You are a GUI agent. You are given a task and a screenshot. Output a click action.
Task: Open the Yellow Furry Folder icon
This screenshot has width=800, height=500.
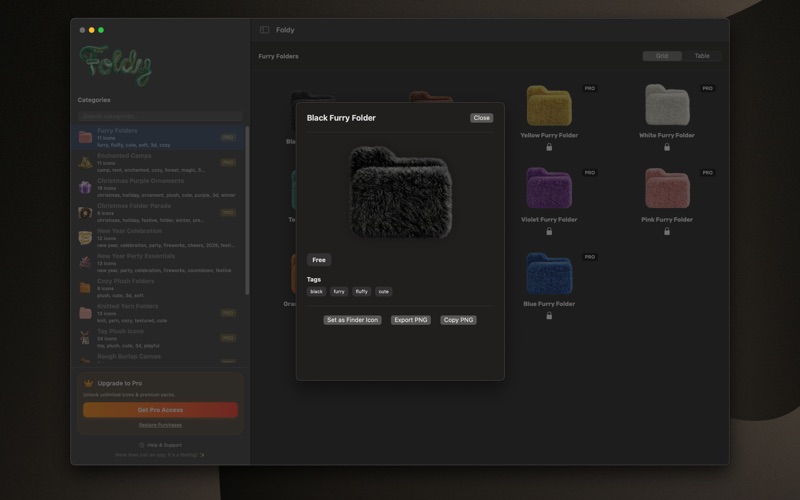pos(549,106)
